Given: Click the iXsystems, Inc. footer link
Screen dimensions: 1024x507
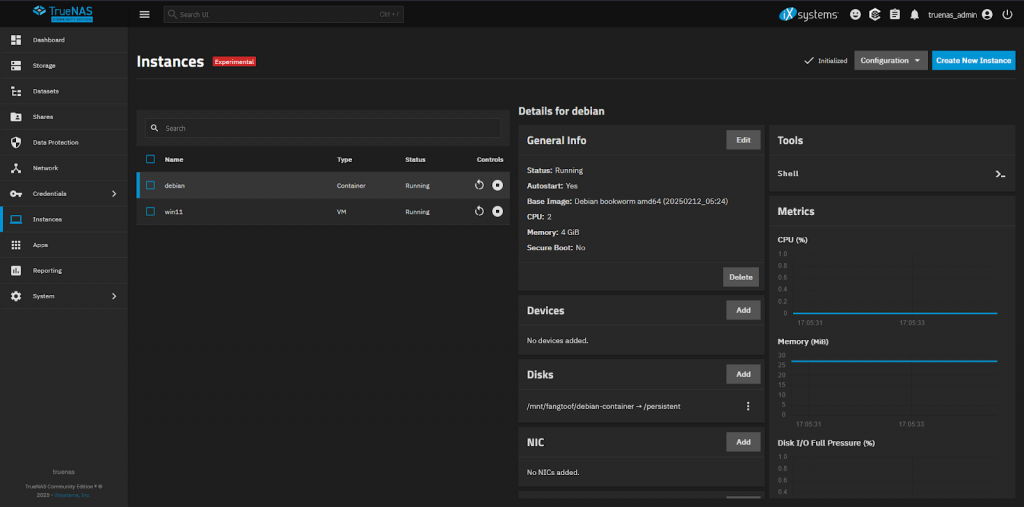Looking at the screenshot, I should [73, 495].
